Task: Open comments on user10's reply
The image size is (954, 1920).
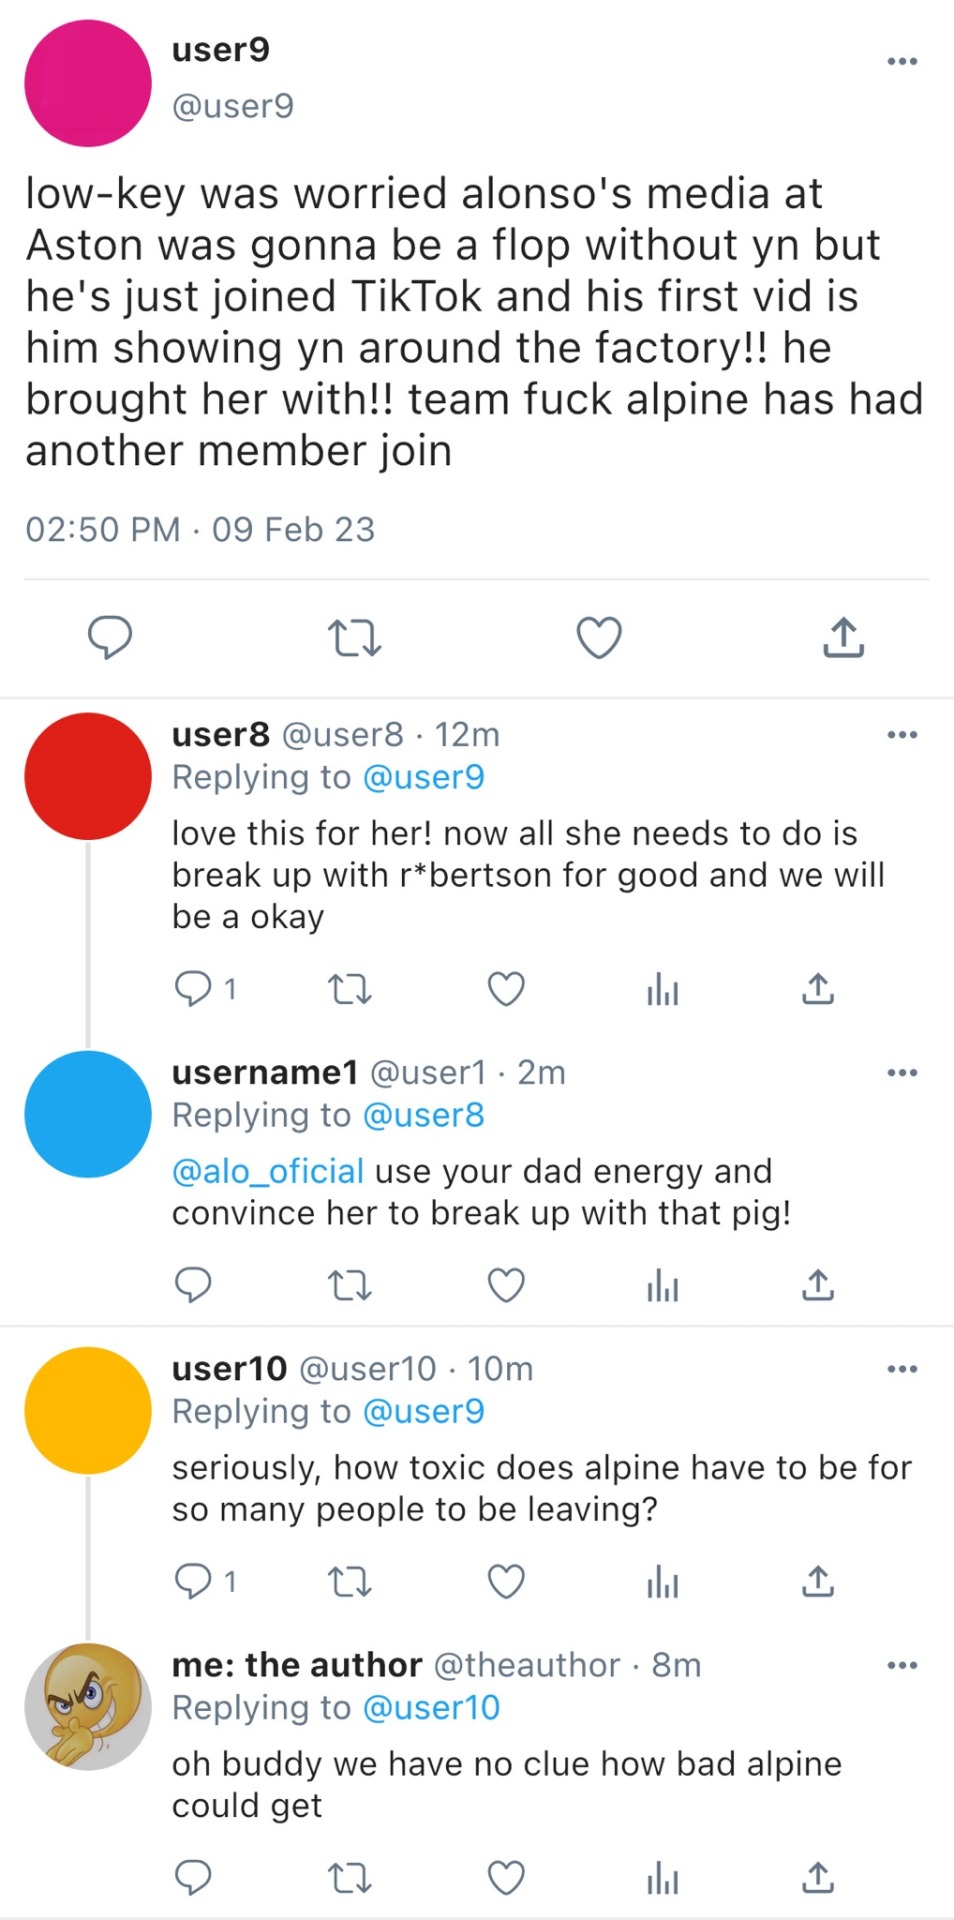Action: 193,1582
